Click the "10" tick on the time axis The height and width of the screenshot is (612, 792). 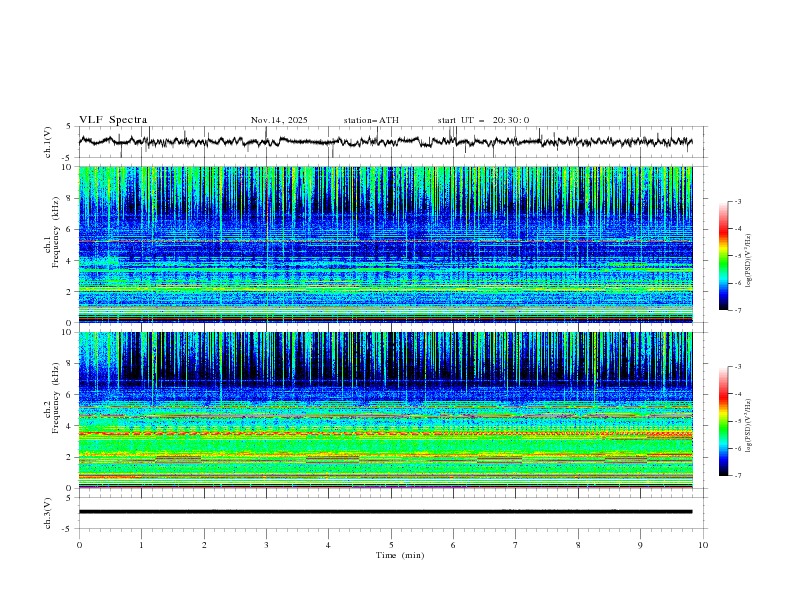tap(703, 545)
